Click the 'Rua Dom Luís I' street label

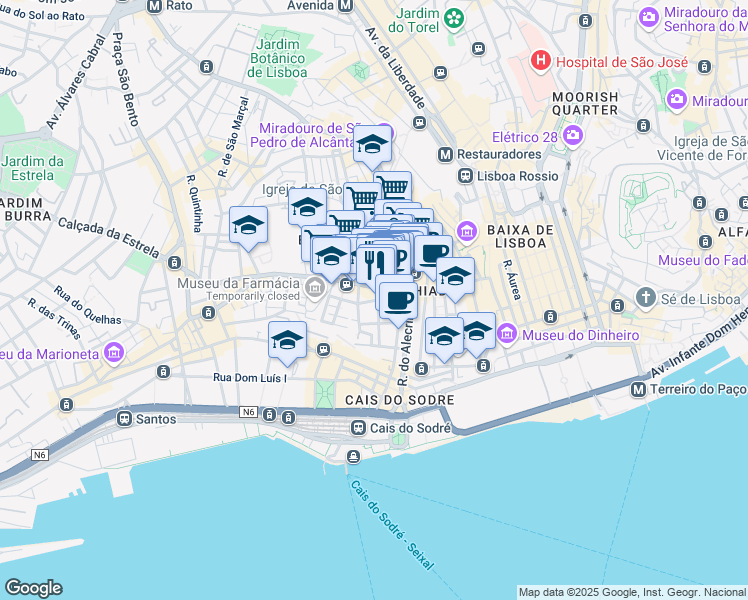[249, 377]
